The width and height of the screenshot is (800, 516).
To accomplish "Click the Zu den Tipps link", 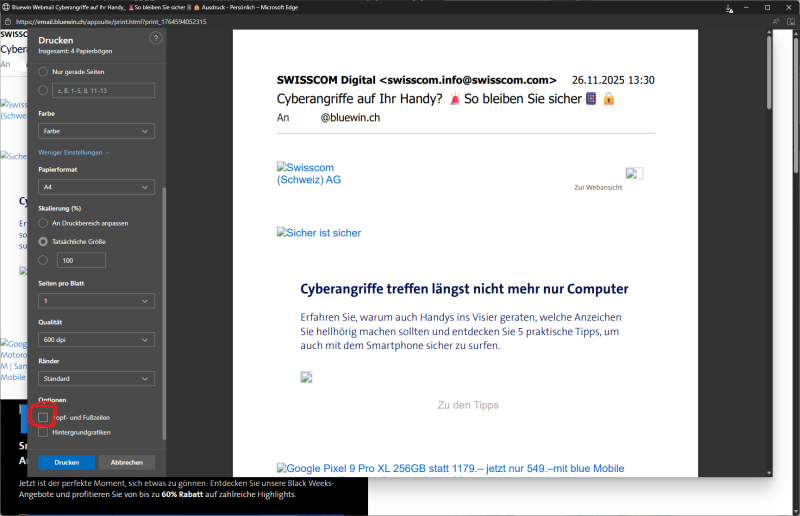I will click(x=467, y=405).
